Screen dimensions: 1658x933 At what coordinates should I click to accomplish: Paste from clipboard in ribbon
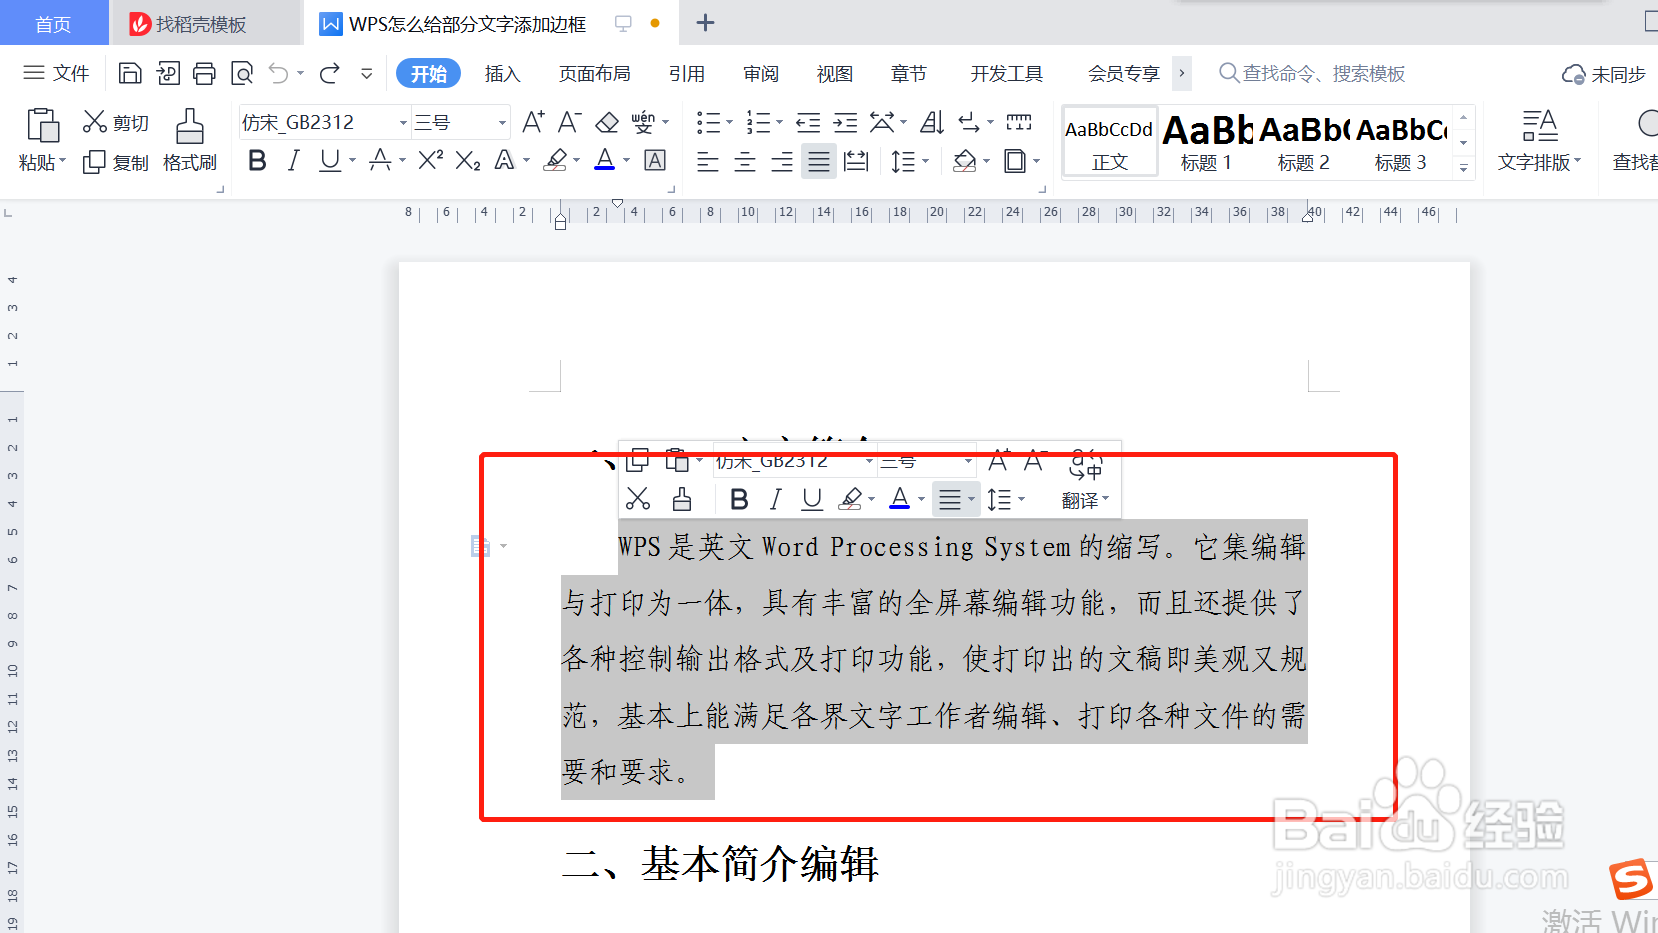pyautogui.click(x=42, y=126)
